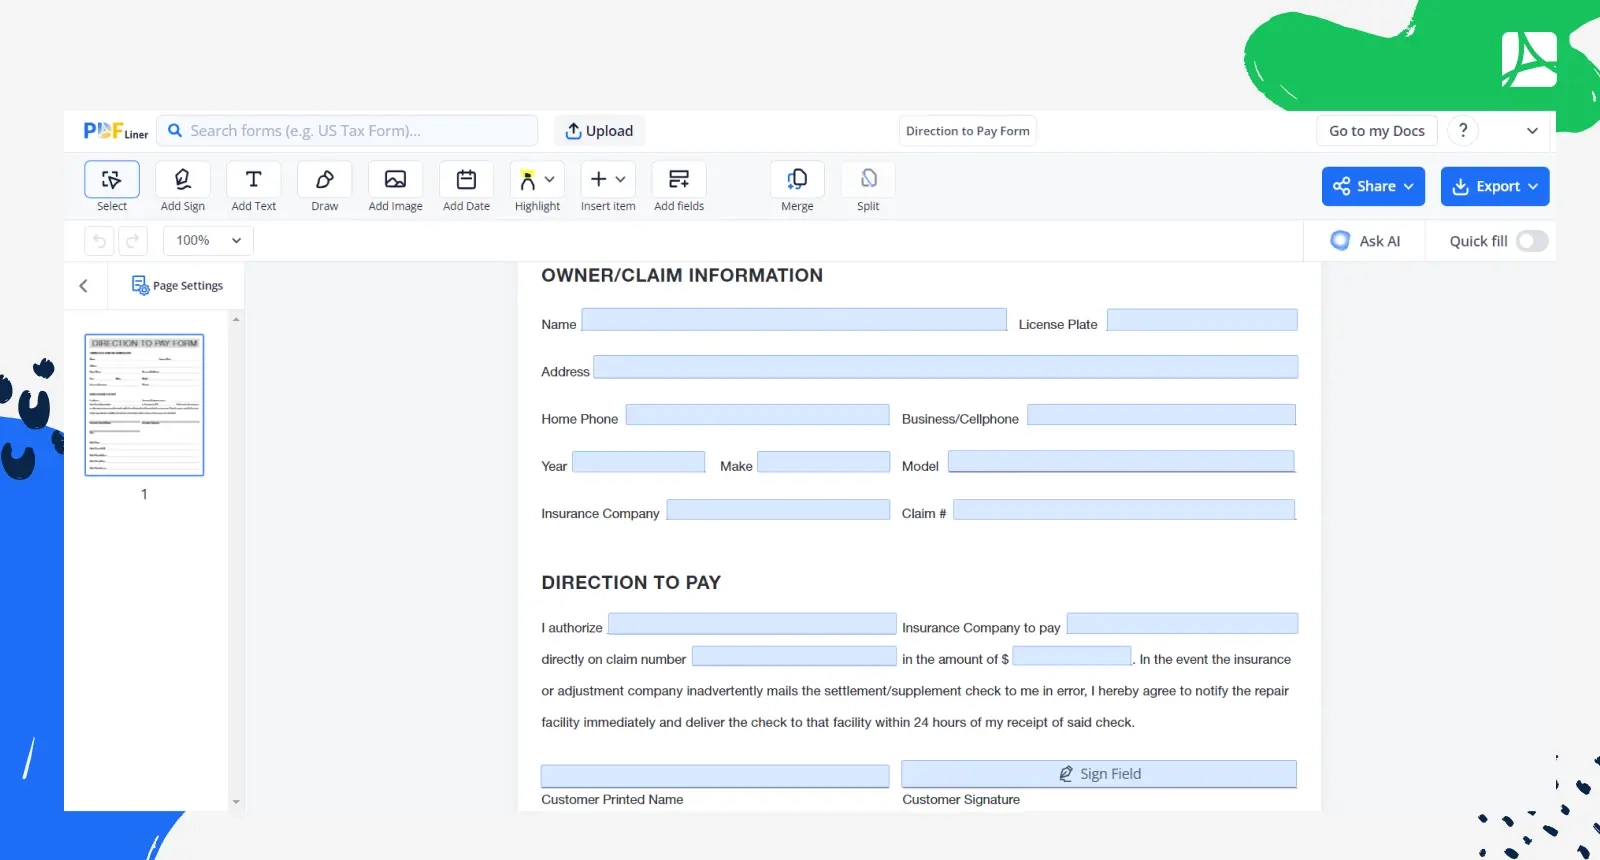Click the claim number field
This screenshot has width=1600, height=860.
[x=794, y=656]
